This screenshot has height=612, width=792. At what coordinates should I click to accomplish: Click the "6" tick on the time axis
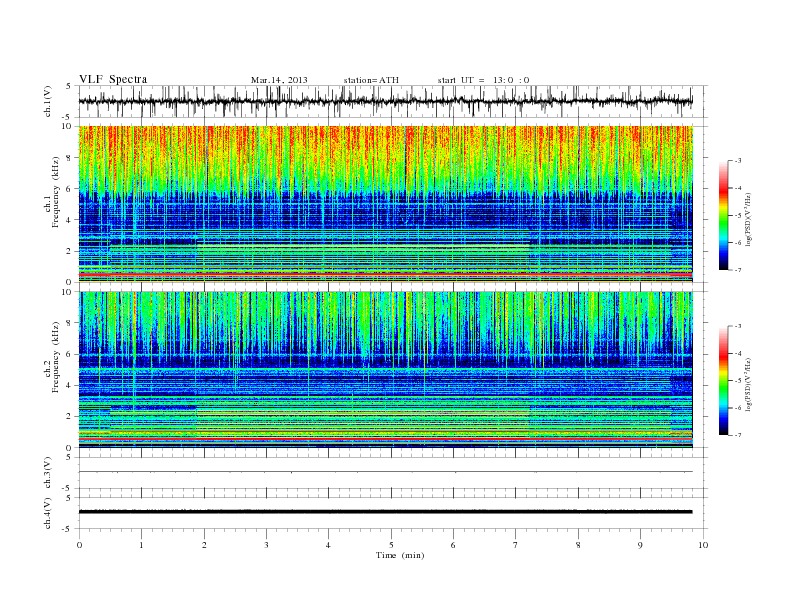(x=453, y=545)
